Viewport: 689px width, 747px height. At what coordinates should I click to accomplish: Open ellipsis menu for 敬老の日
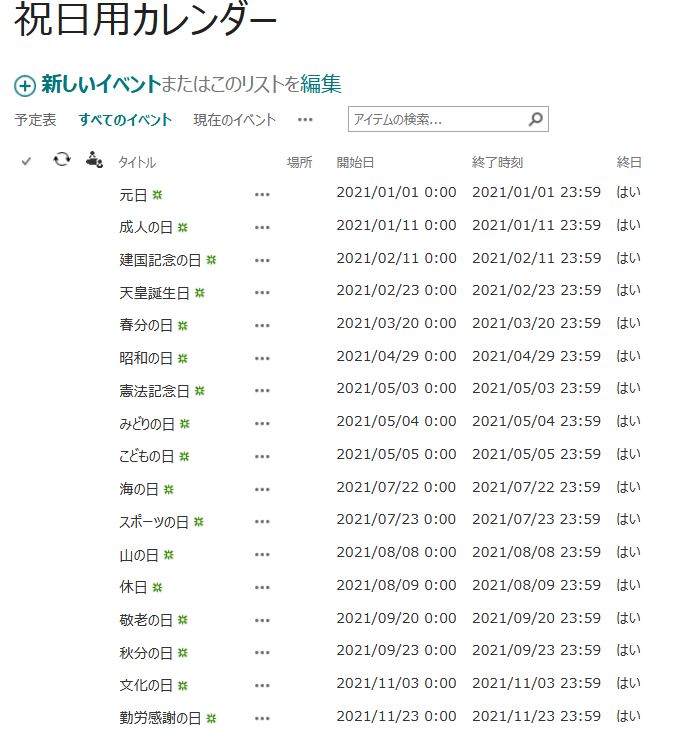click(x=262, y=621)
